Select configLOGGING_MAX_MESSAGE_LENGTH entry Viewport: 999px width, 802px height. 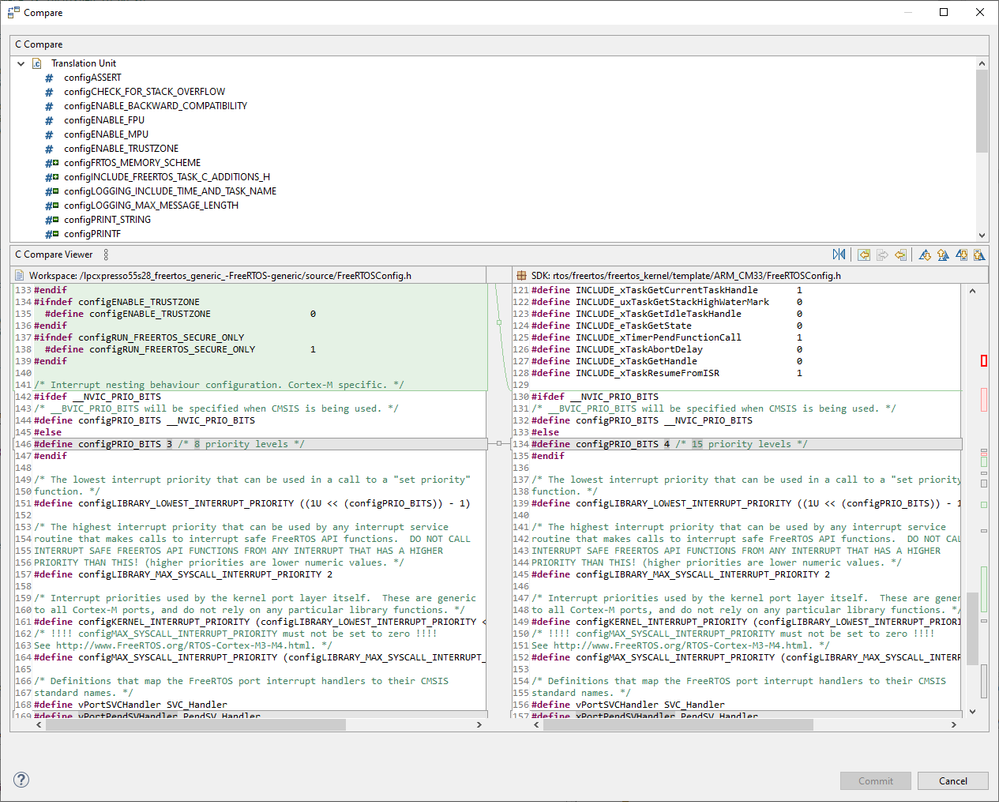(x=151, y=205)
